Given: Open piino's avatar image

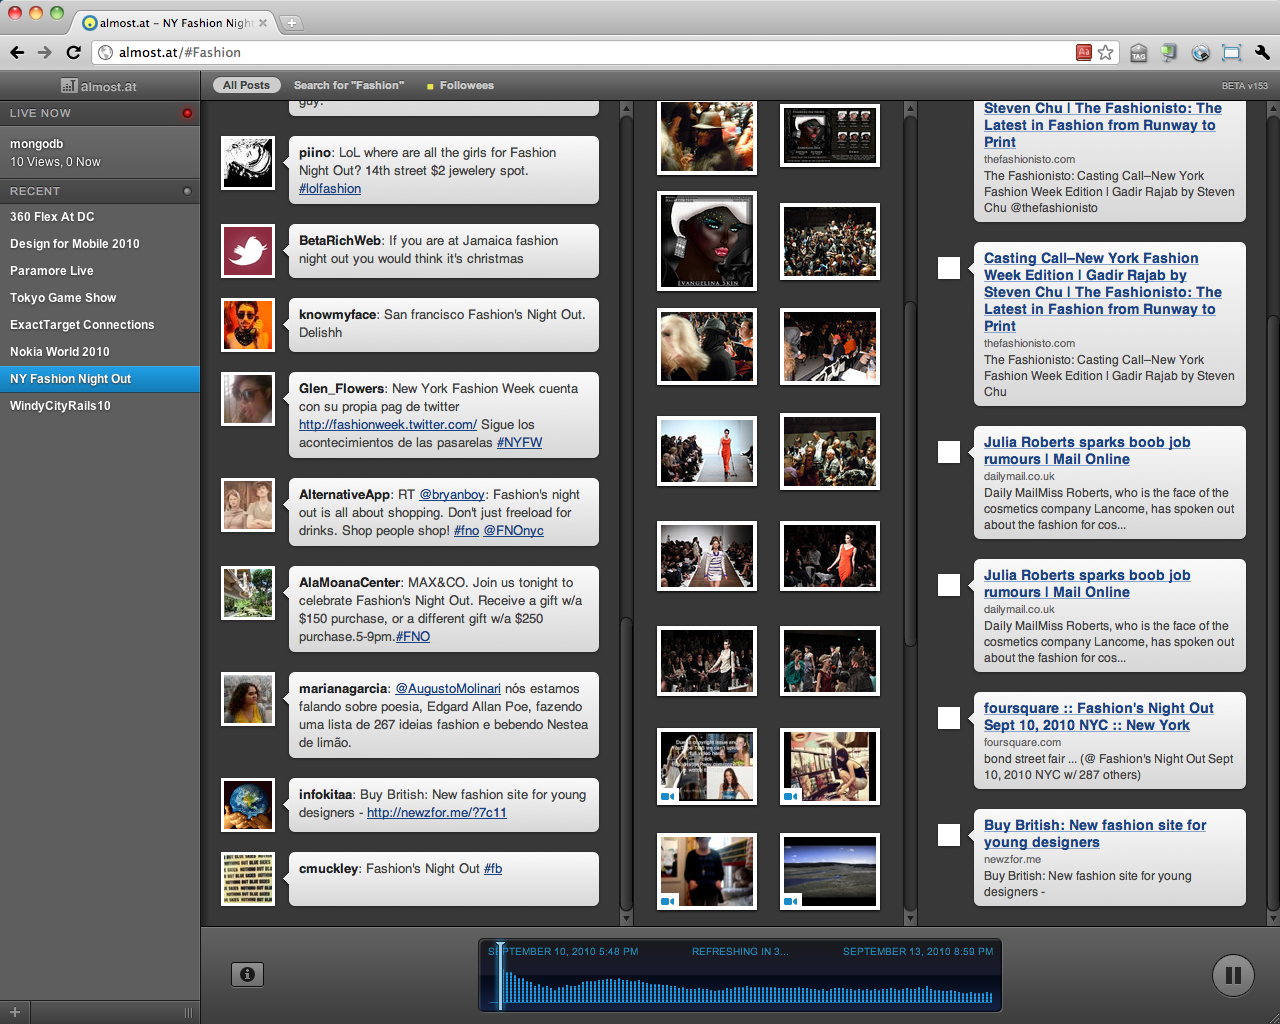Looking at the screenshot, I should pyautogui.click(x=248, y=162).
